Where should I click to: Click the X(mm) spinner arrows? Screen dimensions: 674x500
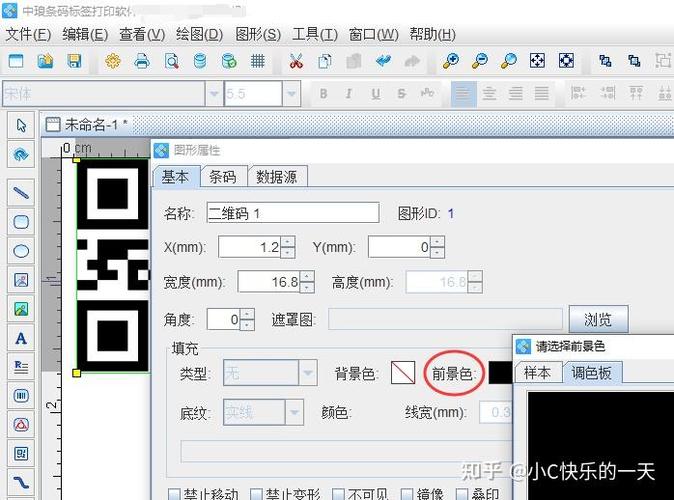(288, 247)
